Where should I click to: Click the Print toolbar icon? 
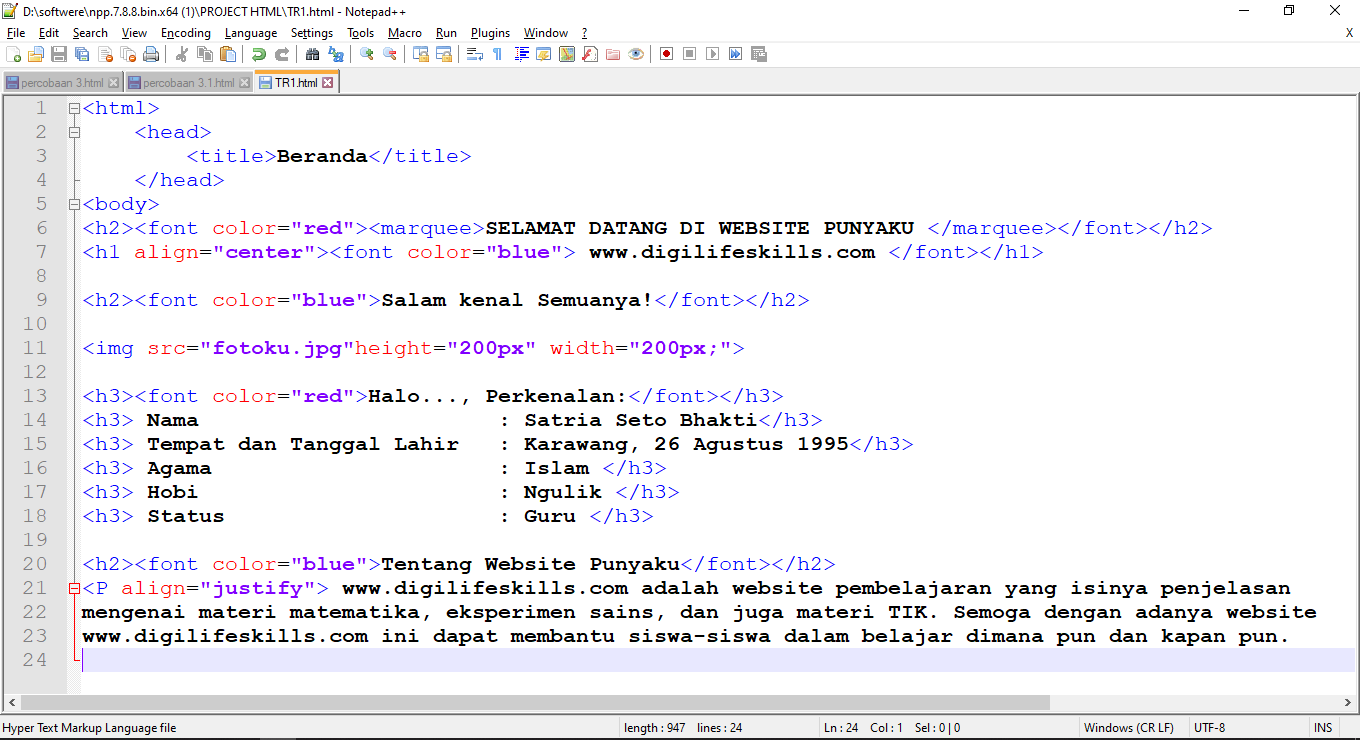150,54
